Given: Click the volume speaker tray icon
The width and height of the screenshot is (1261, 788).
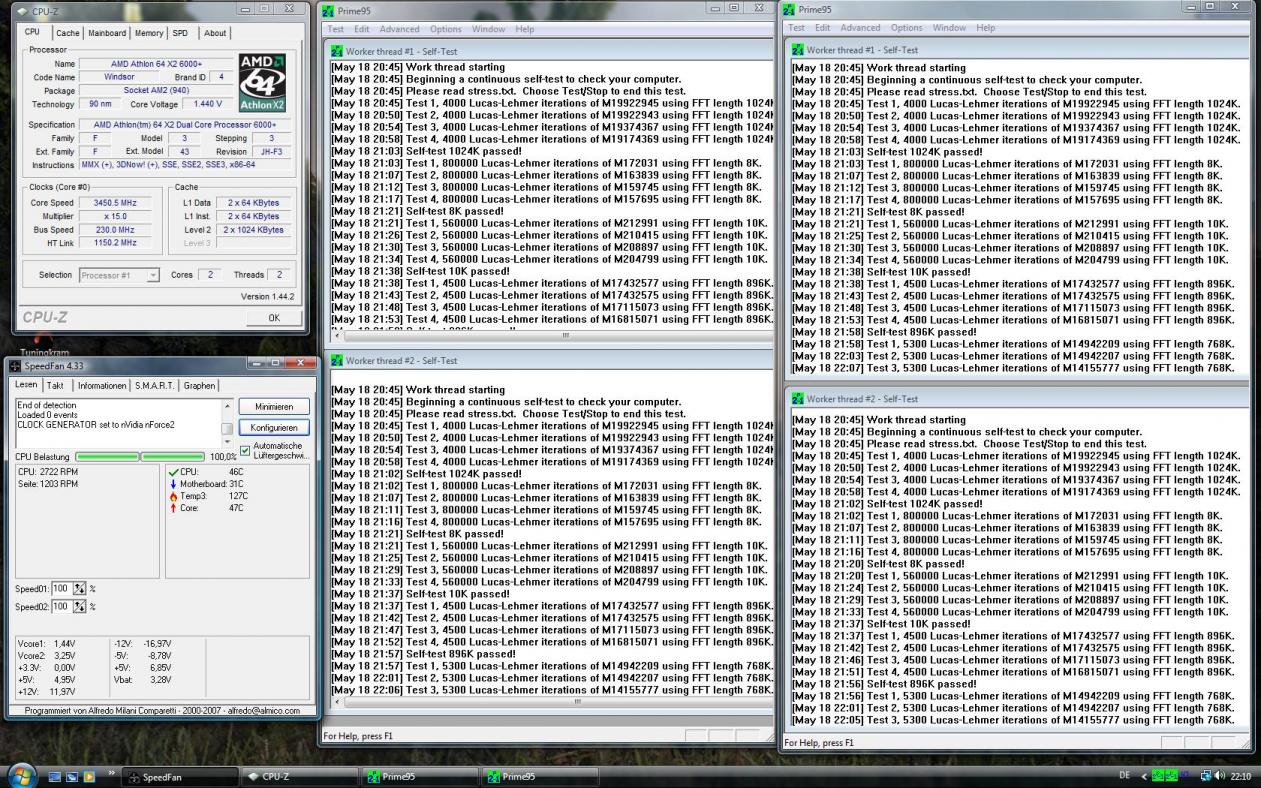Looking at the screenshot, I should click(1219, 776).
